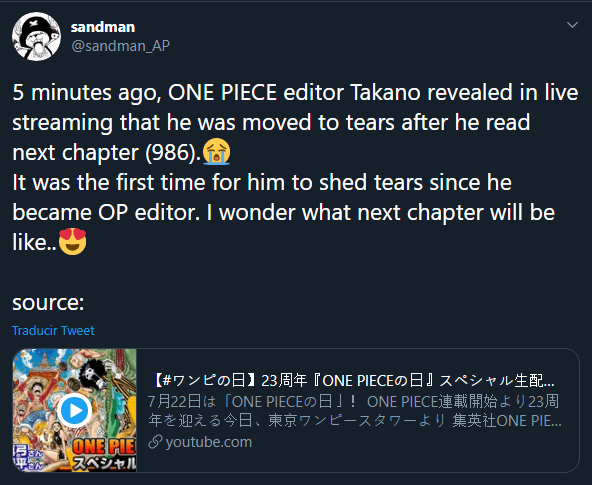Click the second description line of card
The height and width of the screenshot is (485, 592).
(355, 420)
